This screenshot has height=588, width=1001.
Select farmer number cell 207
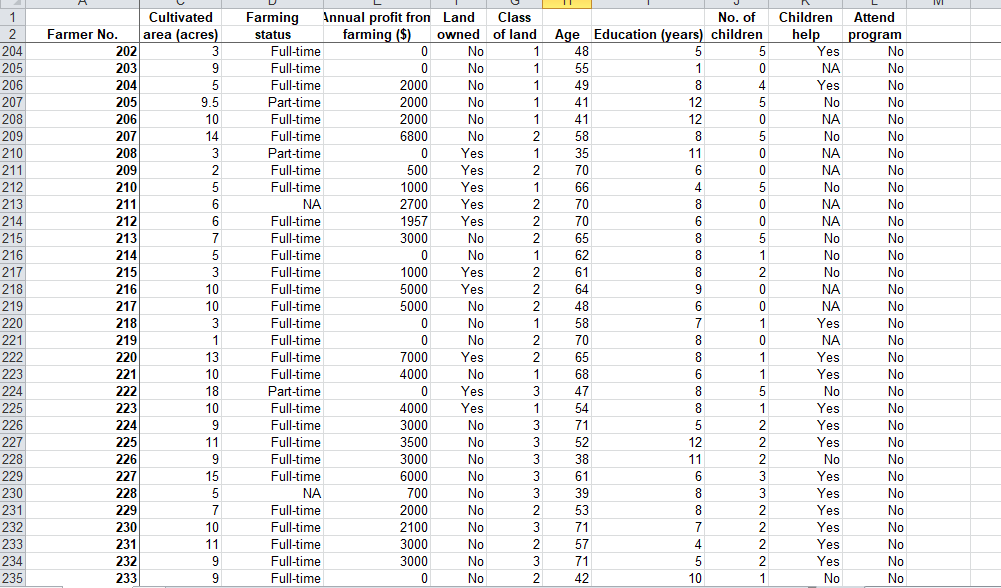point(82,136)
